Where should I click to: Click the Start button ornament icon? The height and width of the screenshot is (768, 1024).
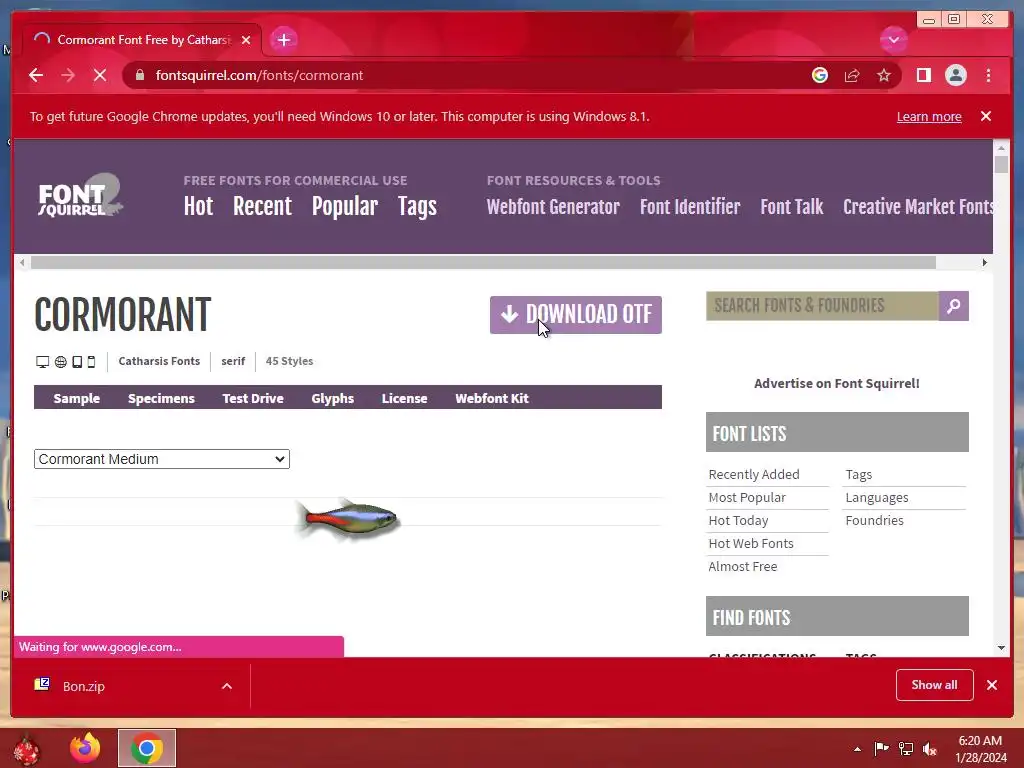(x=27, y=749)
